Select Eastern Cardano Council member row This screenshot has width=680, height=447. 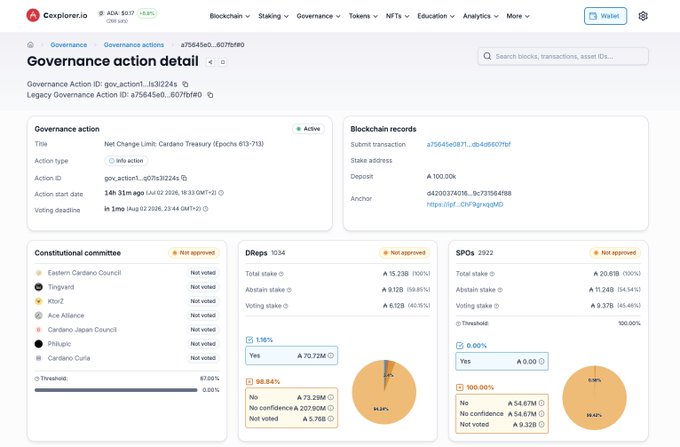(x=127, y=273)
